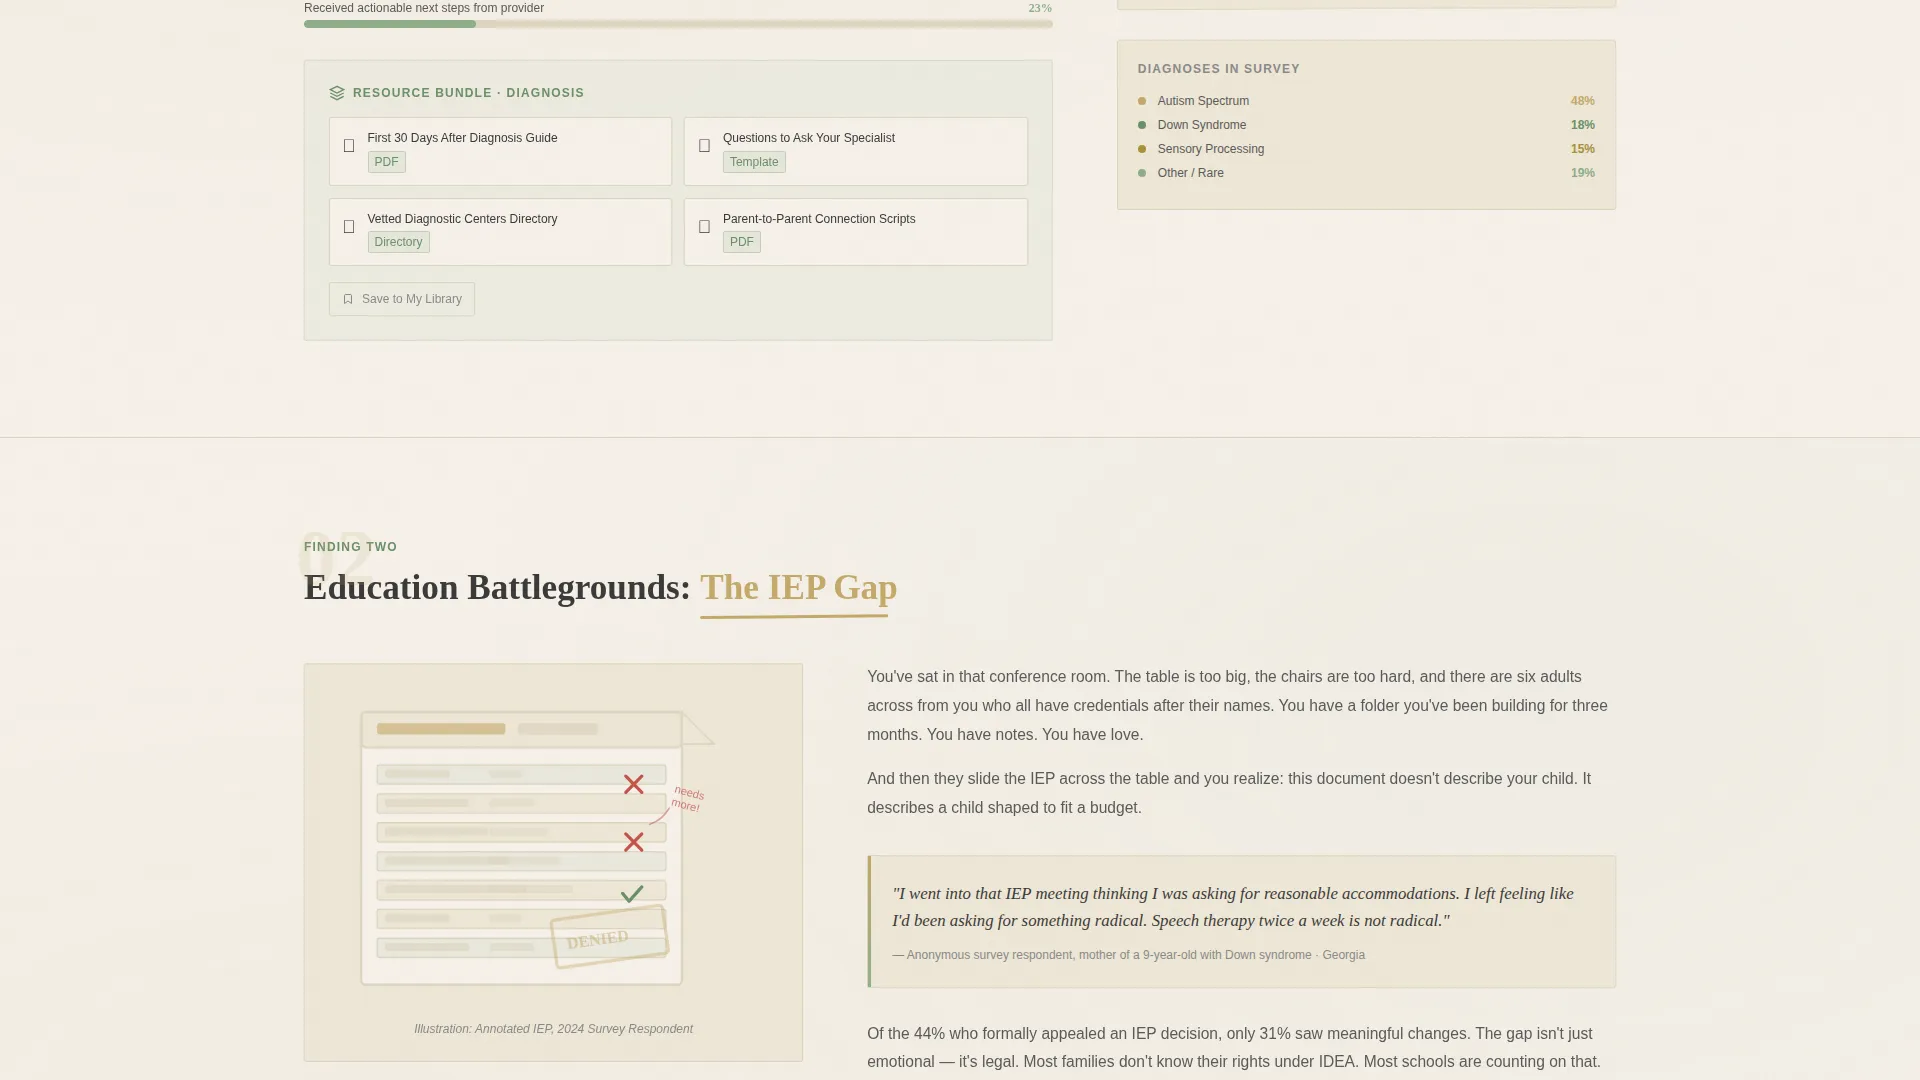Click the 23% progress value

pos(1040,8)
